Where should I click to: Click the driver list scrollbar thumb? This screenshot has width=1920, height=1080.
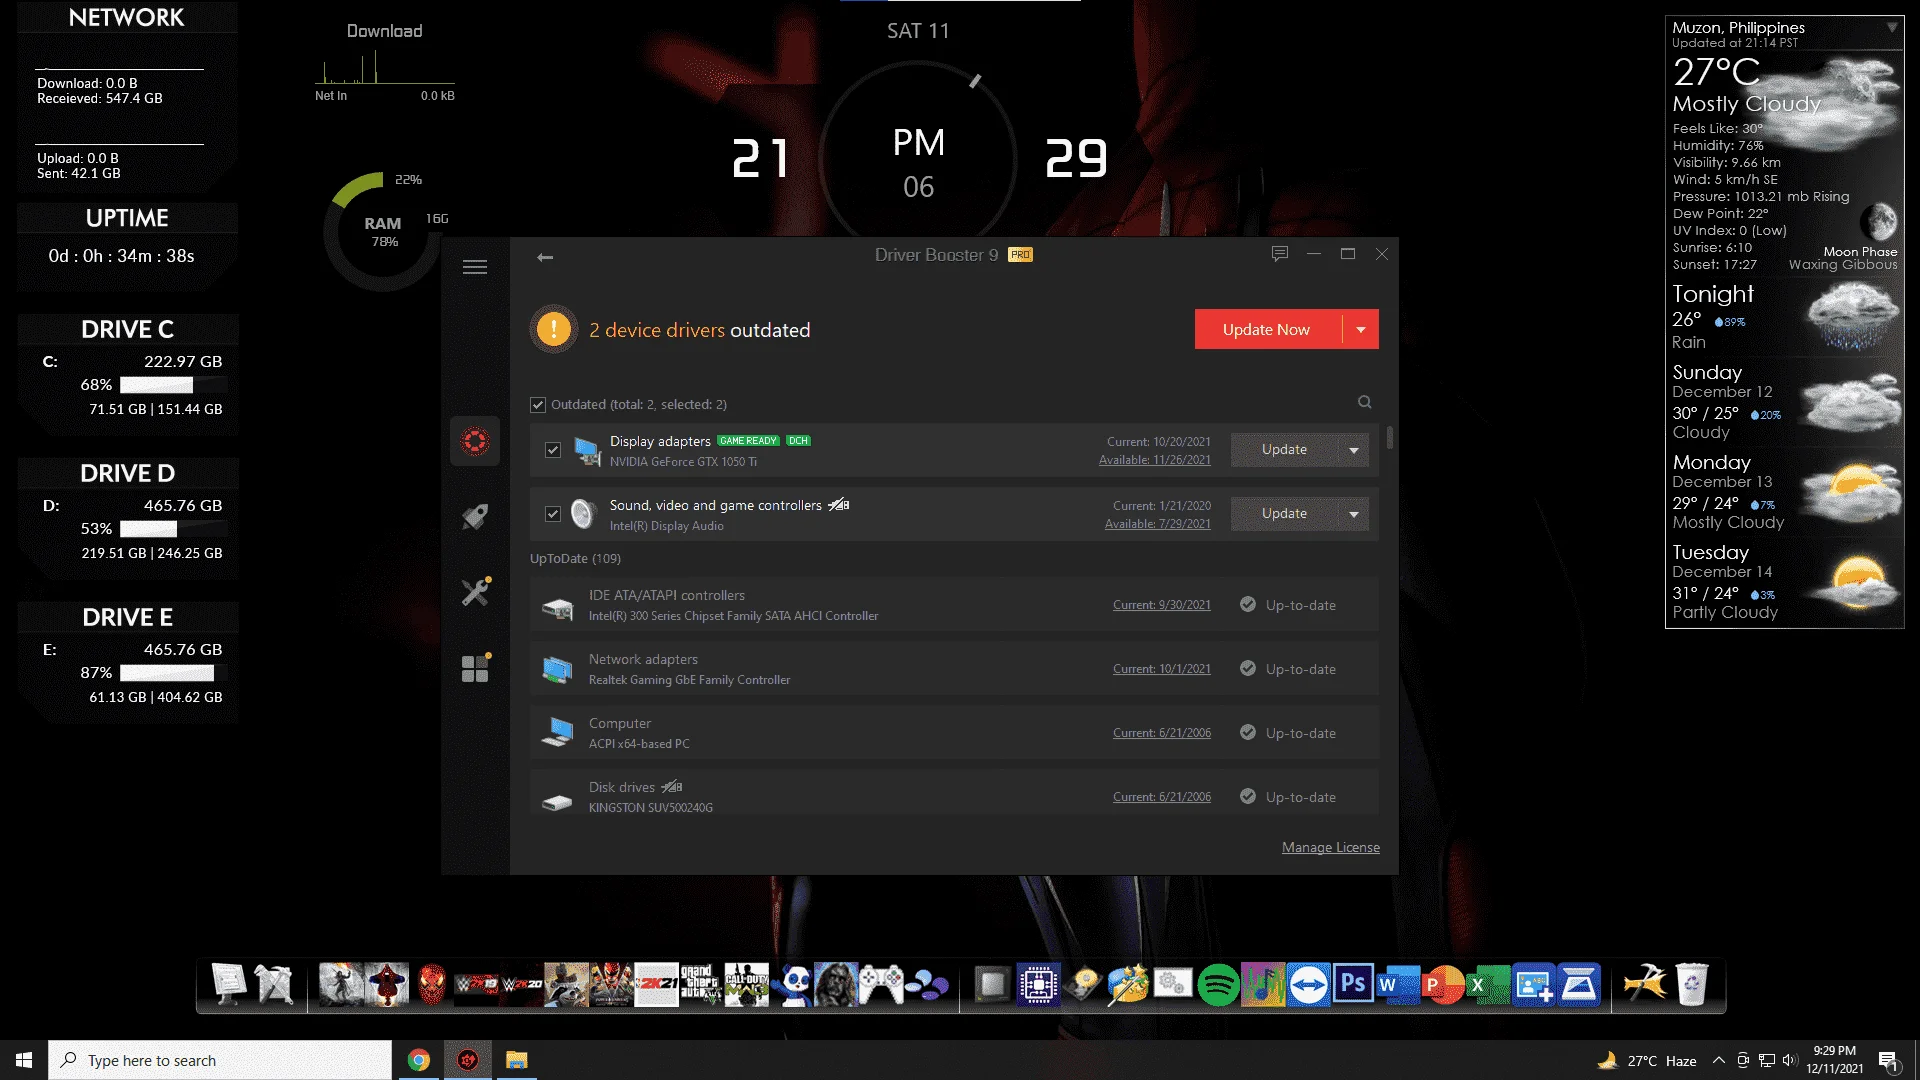[1390, 438]
